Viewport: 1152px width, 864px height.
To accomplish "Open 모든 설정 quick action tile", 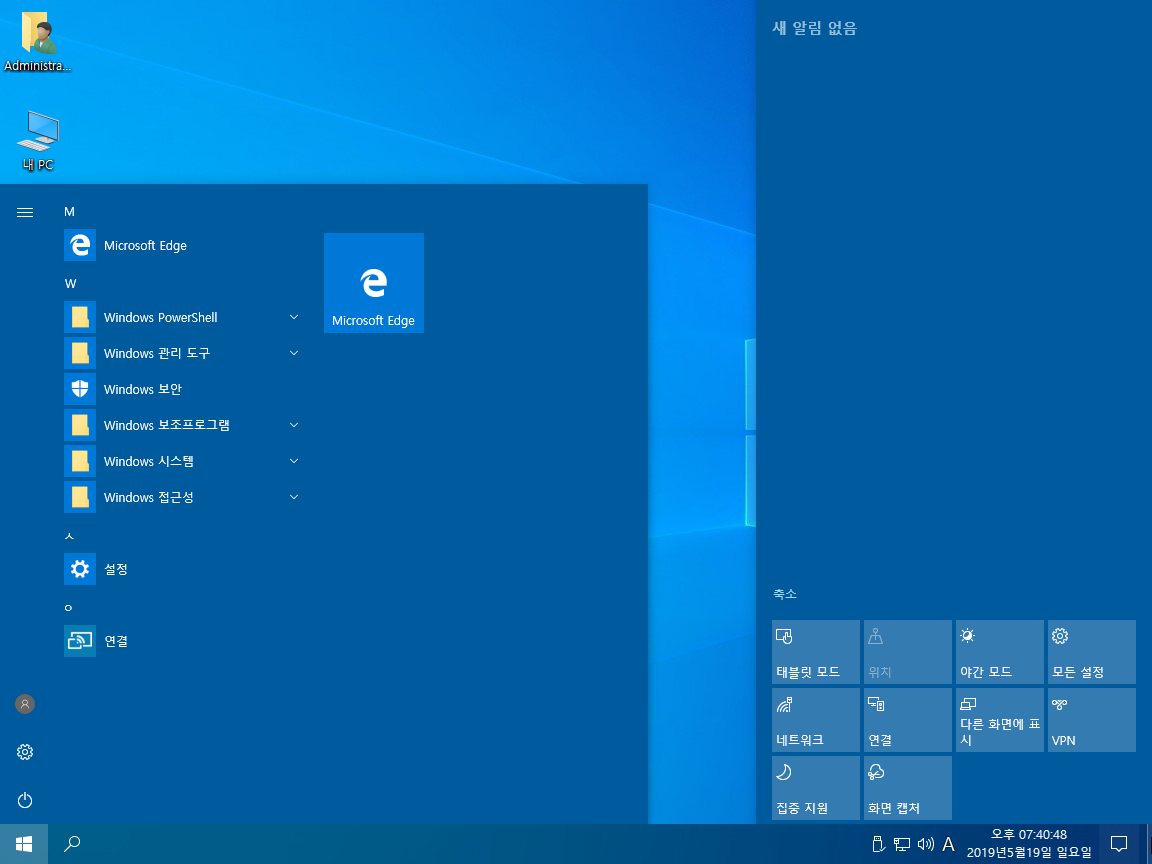I will point(1091,652).
